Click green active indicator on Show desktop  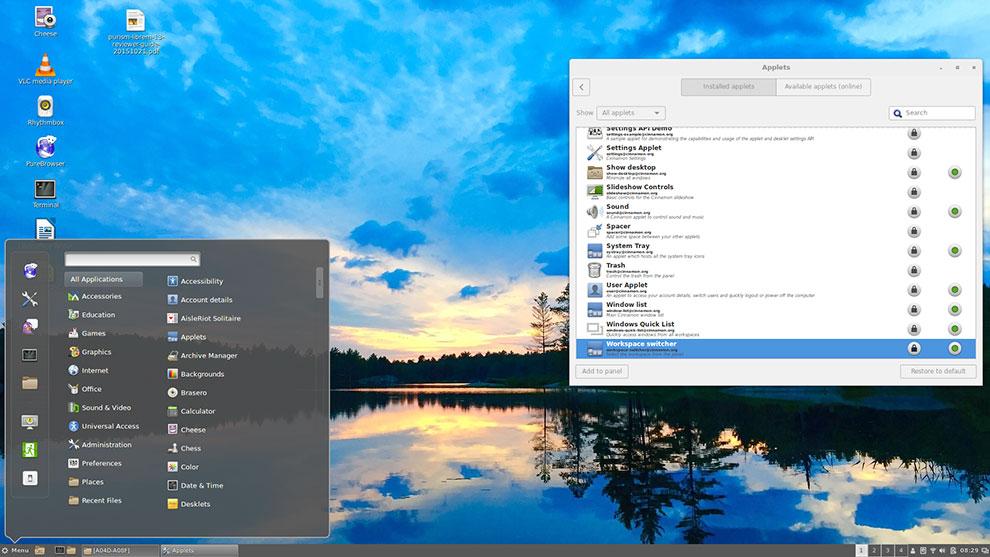pyautogui.click(x=955, y=172)
